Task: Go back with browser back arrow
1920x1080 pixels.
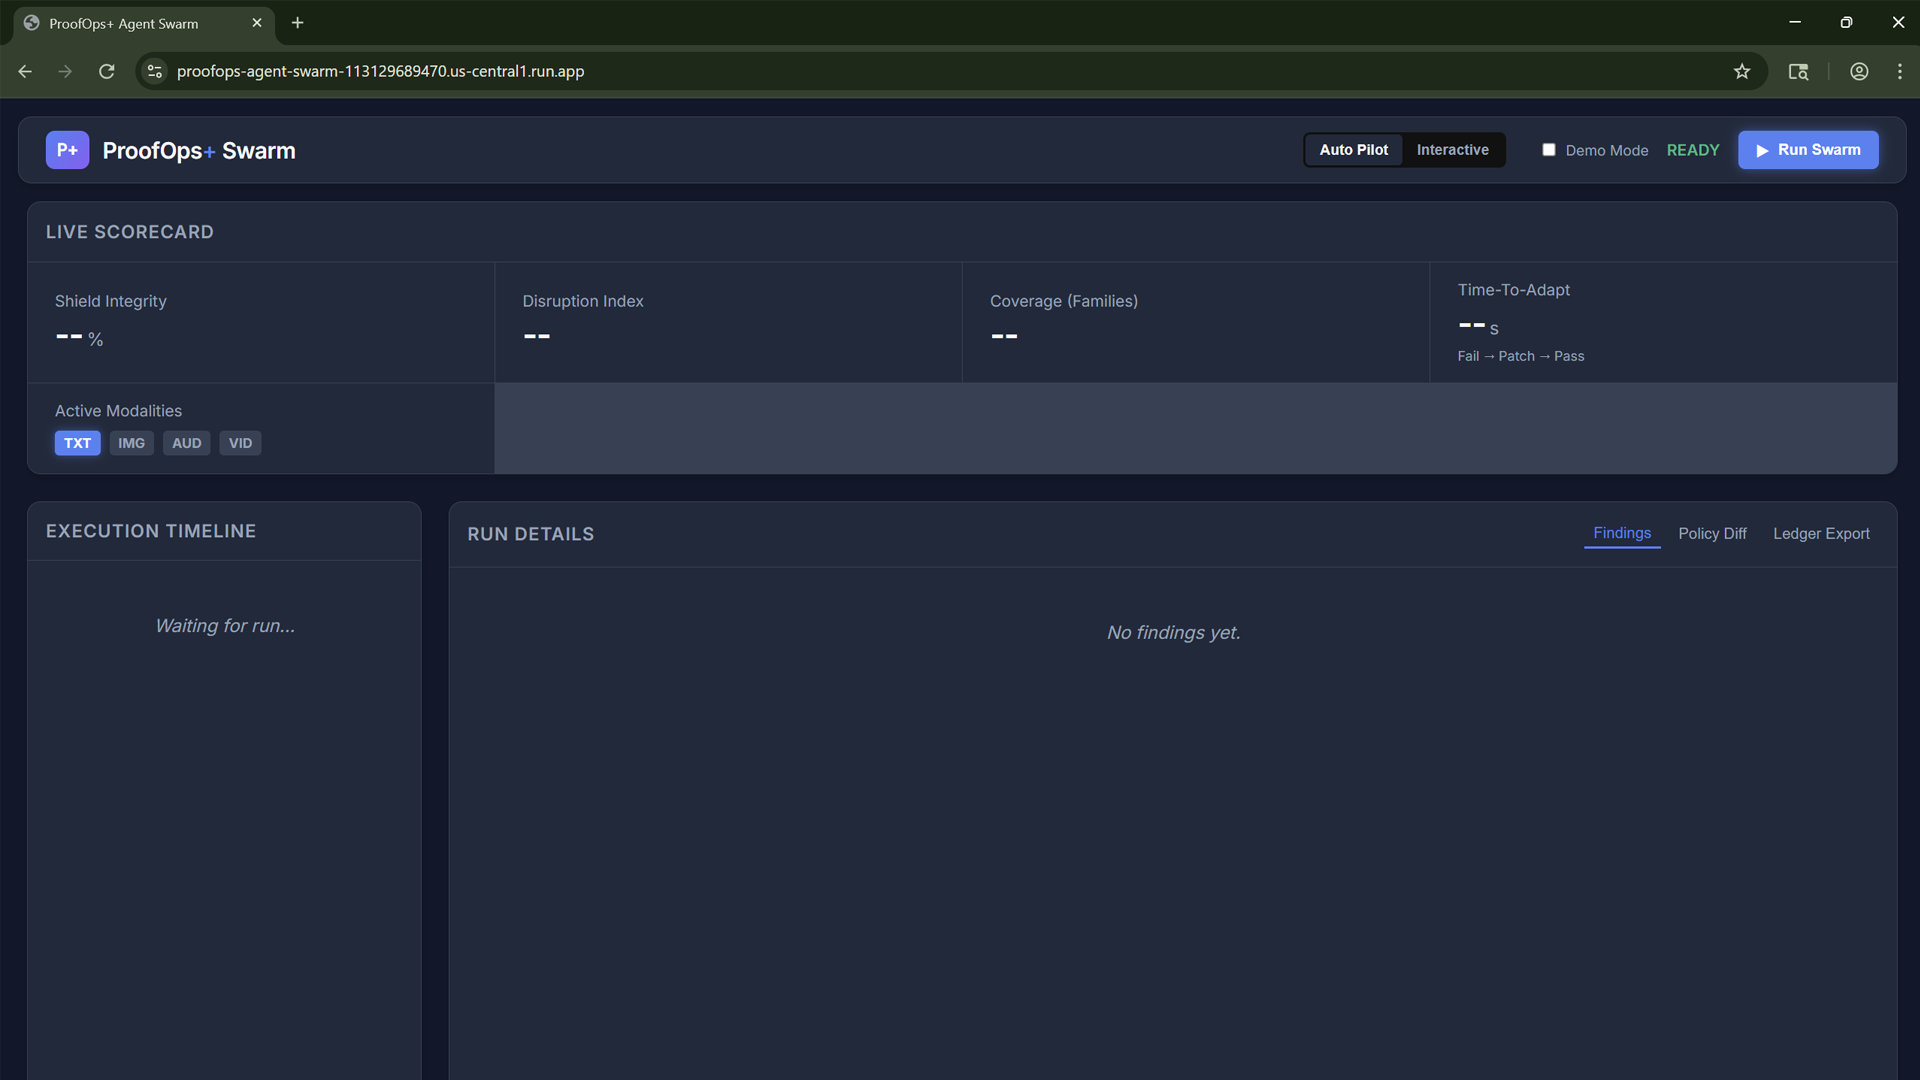Action: (25, 71)
